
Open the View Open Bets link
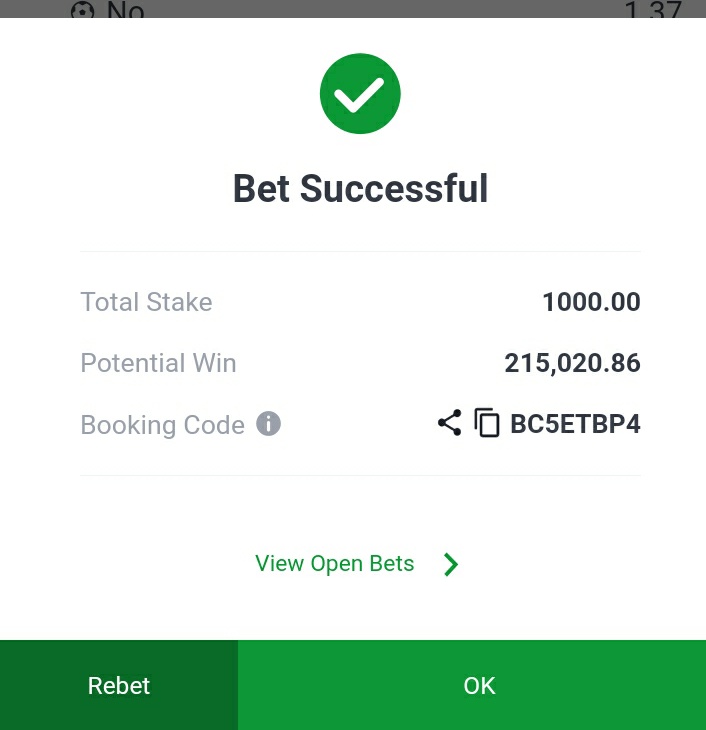coord(334,563)
